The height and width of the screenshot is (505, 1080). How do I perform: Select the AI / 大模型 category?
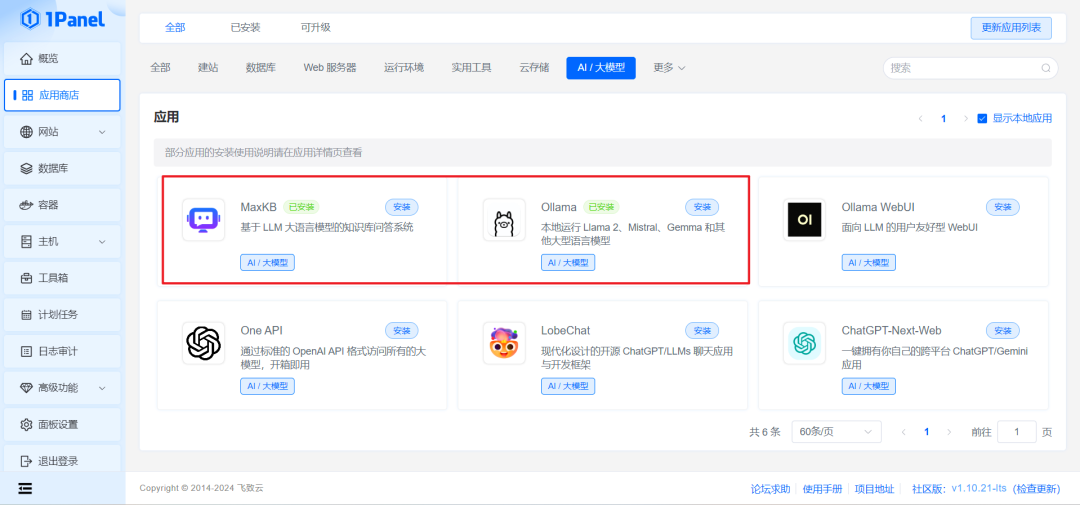tap(601, 68)
